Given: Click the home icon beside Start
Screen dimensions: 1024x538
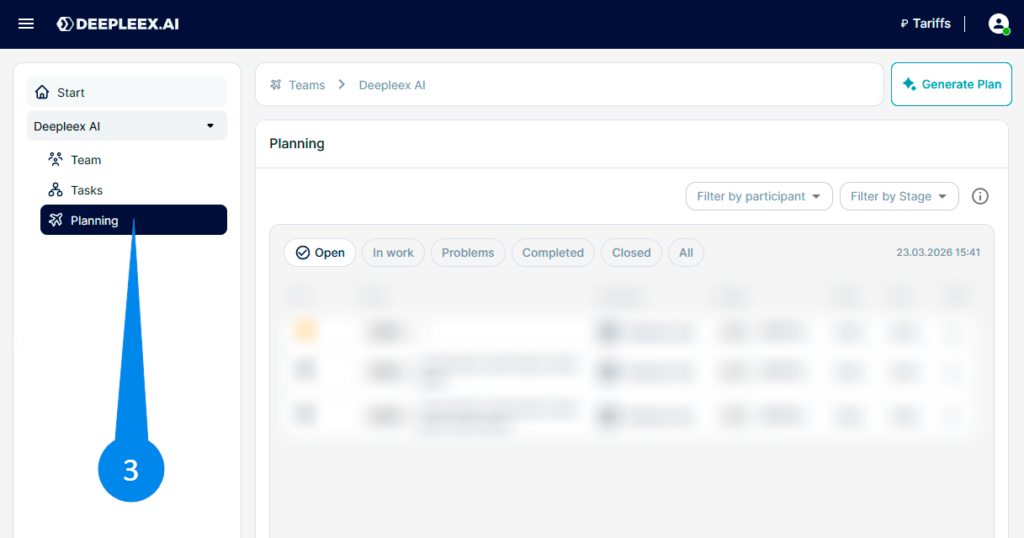Looking at the screenshot, I should coord(42,92).
